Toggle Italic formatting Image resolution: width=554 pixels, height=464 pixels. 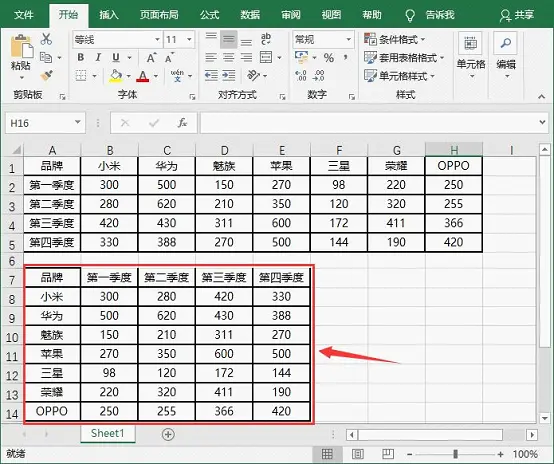coord(98,57)
